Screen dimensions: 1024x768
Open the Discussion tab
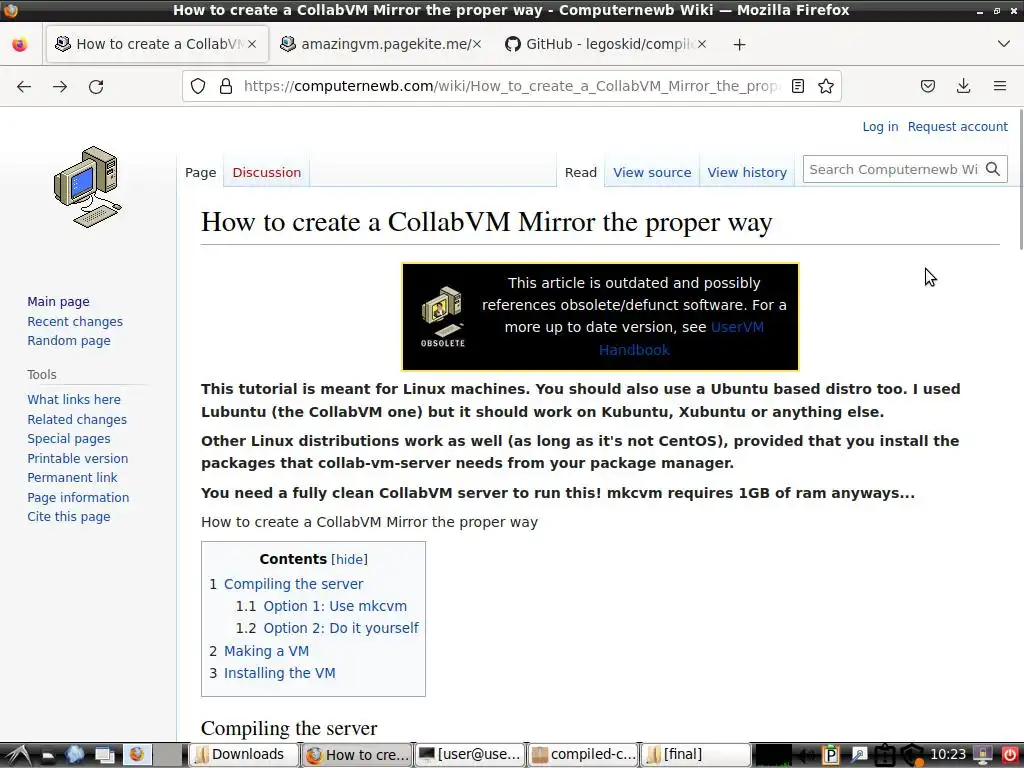pyautogui.click(x=266, y=172)
